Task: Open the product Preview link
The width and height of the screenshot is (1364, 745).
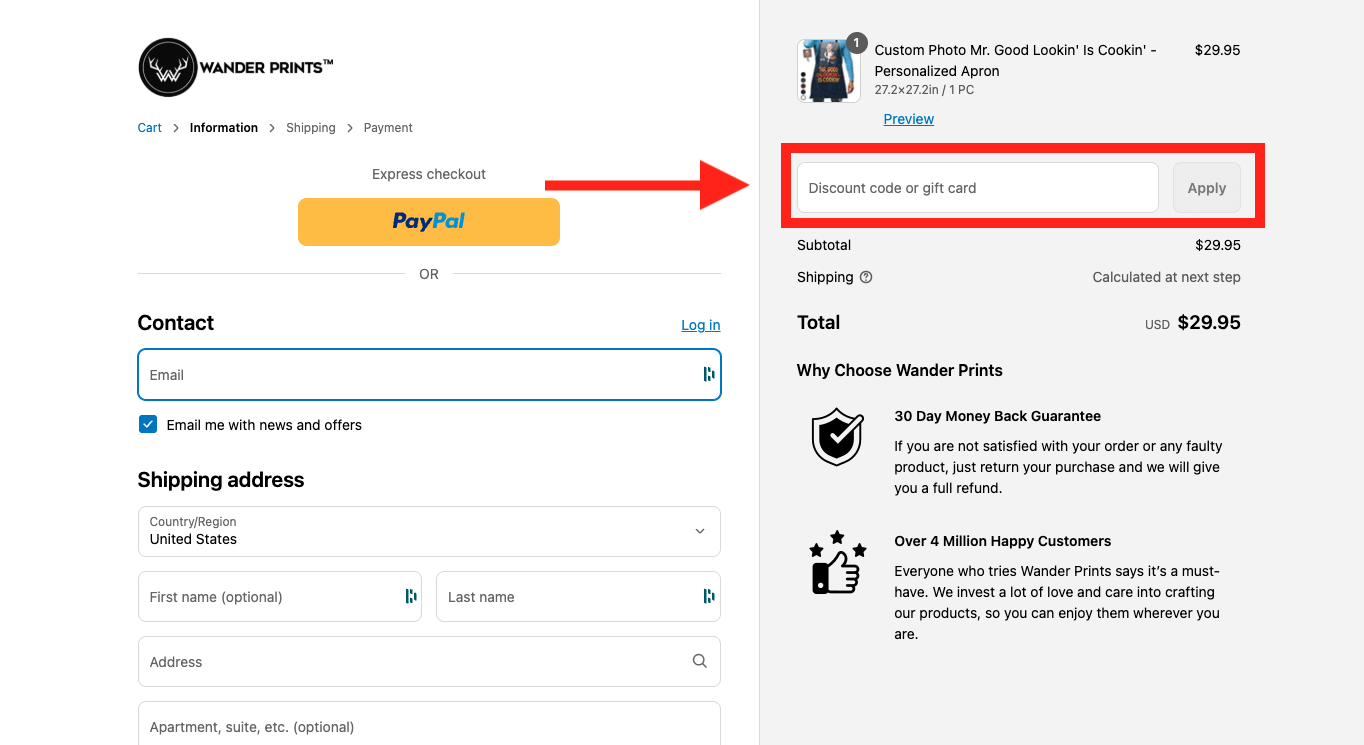Action: [x=909, y=119]
